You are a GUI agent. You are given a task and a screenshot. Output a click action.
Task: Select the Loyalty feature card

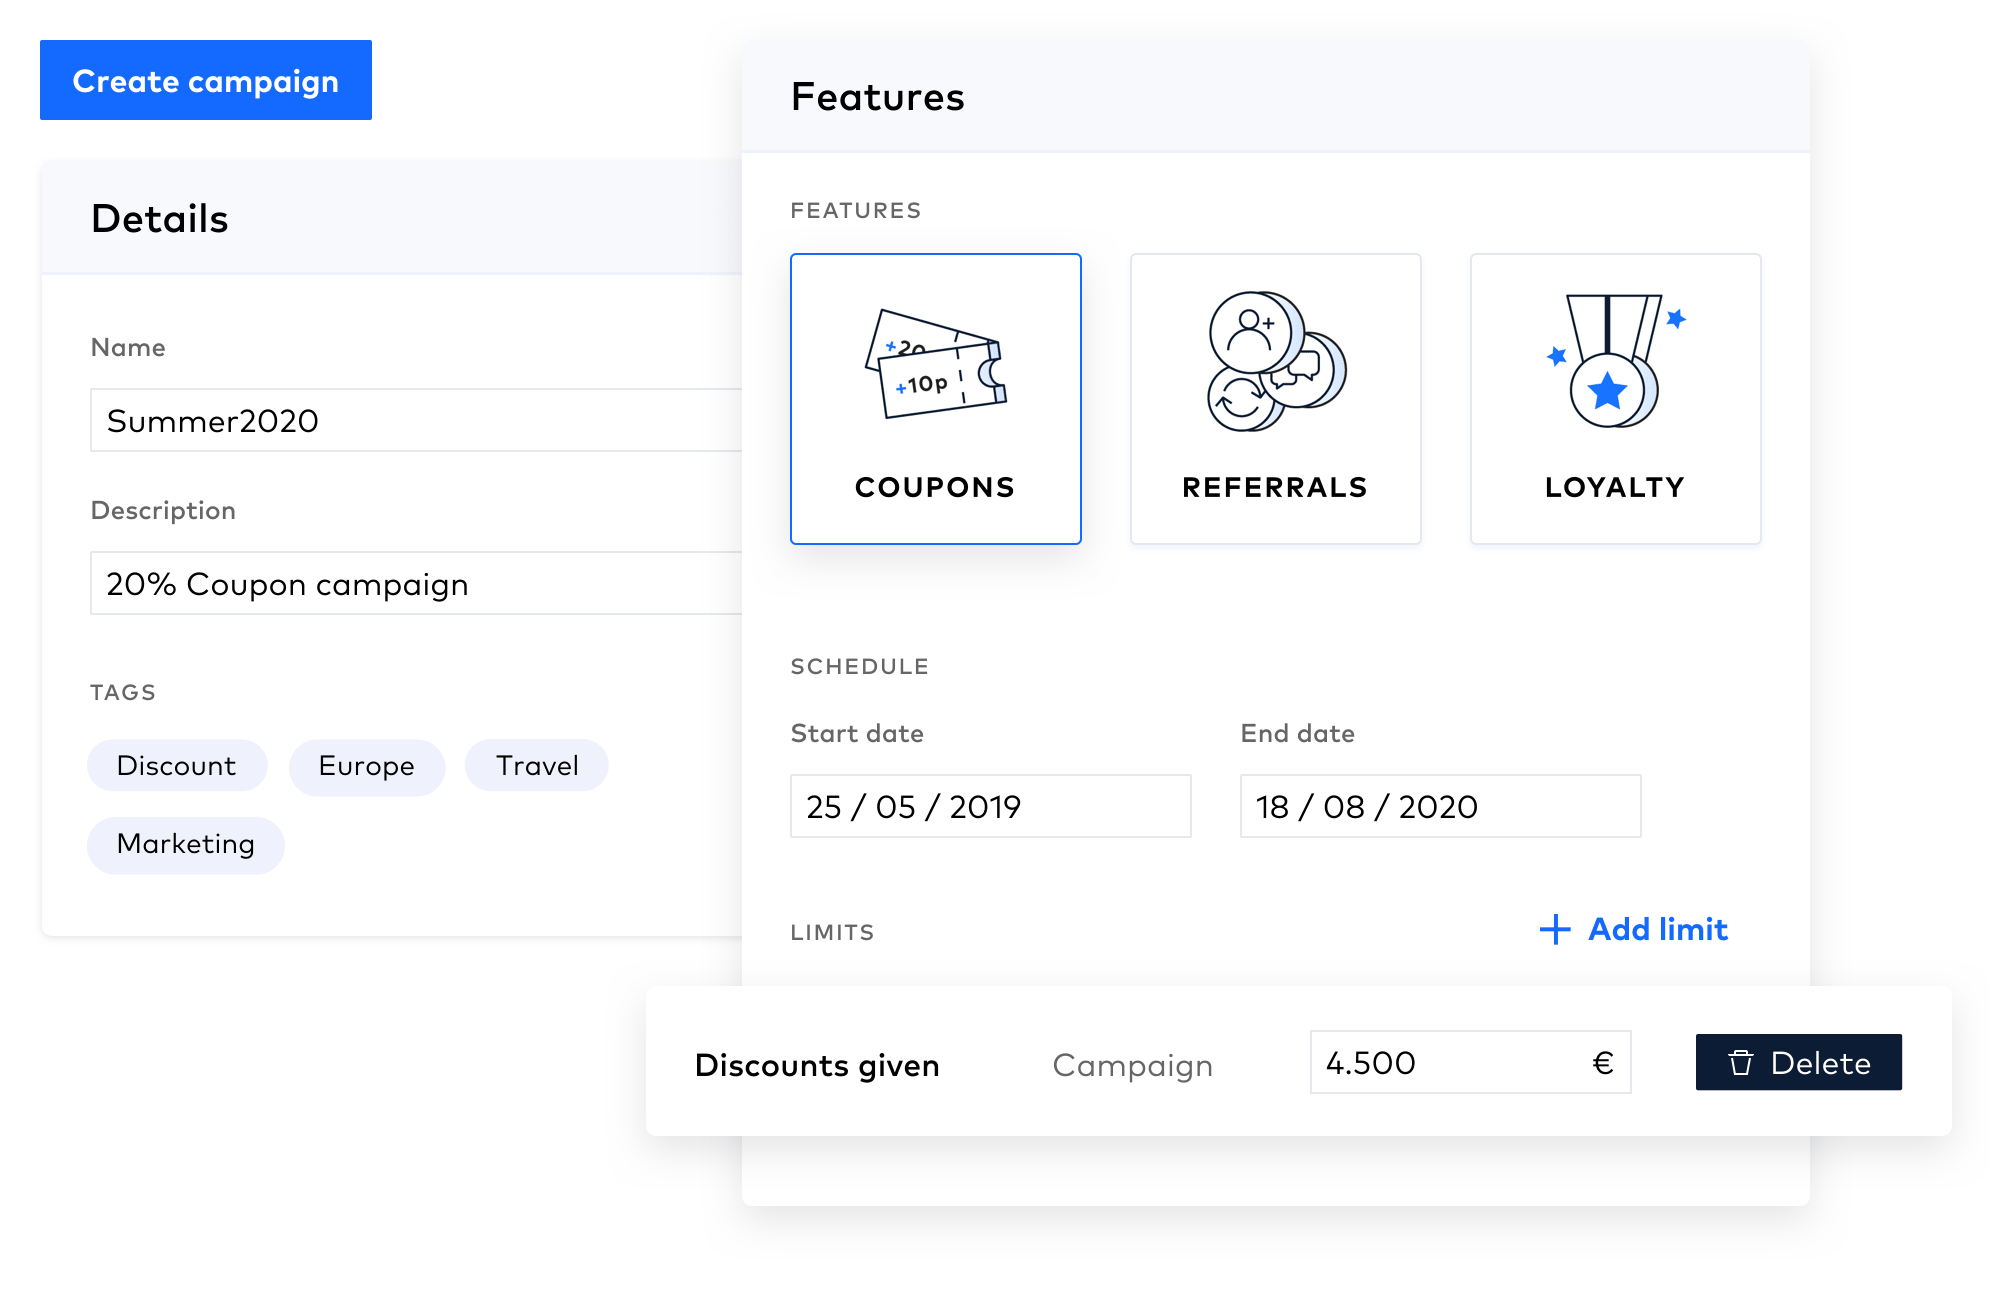pyautogui.click(x=1615, y=399)
